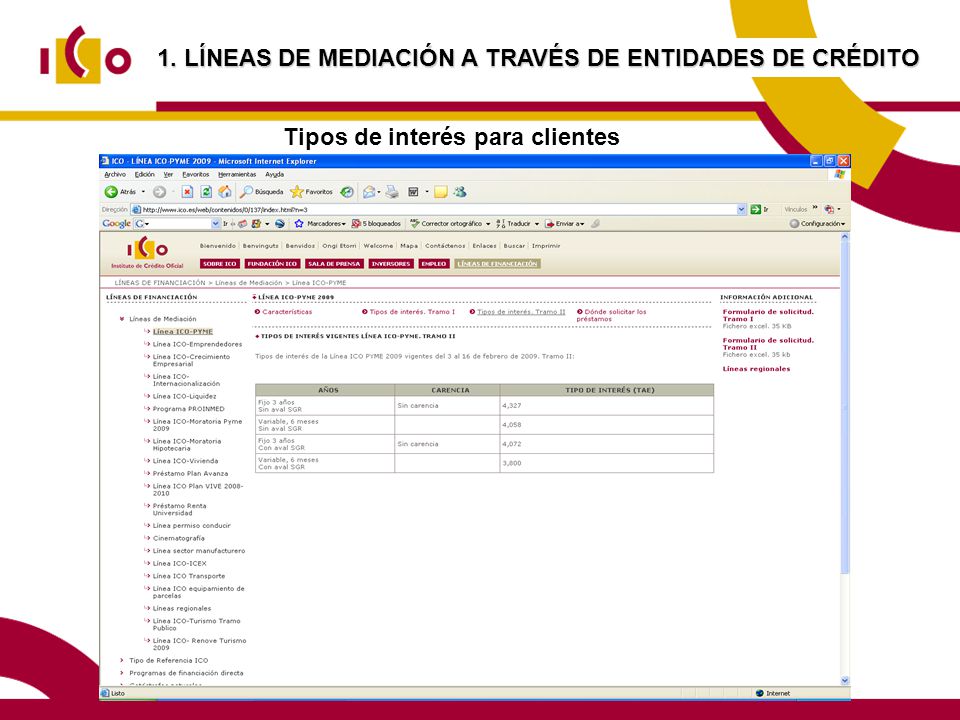This screenshot has height=720, width=960.
Task: Select Línea ICO-Liquidez in sidebar
Action: 184,396
